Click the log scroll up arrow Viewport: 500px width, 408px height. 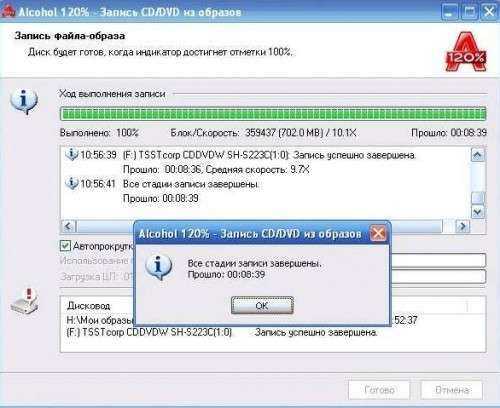click(478, 155)
